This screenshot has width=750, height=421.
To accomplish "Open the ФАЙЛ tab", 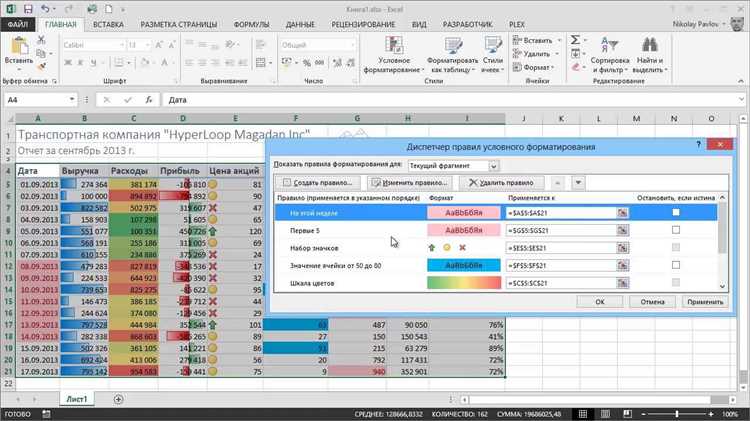I will coord(17,24).
